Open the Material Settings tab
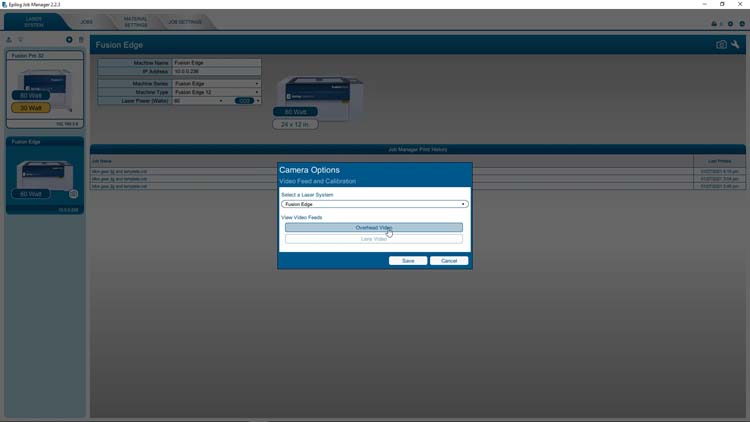Viewport: 750px width, 422px height. [136, 22]
